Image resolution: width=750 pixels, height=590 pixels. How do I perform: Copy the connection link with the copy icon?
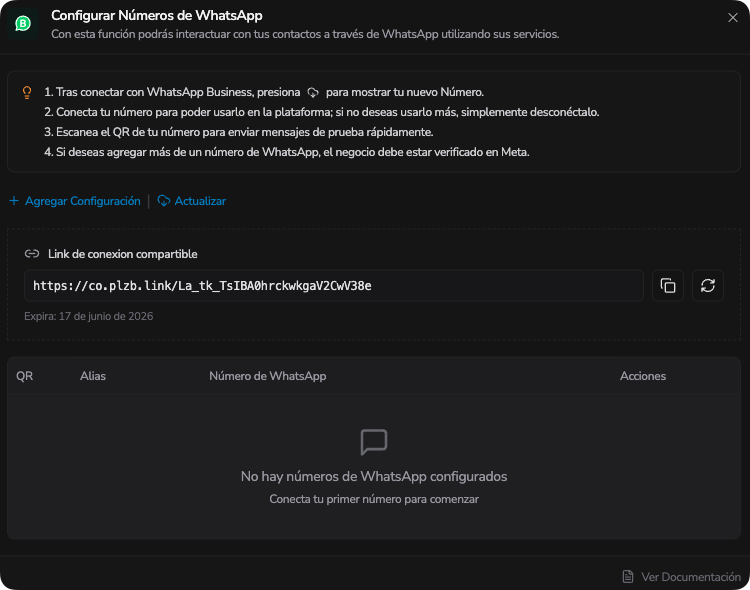[668, 286]
